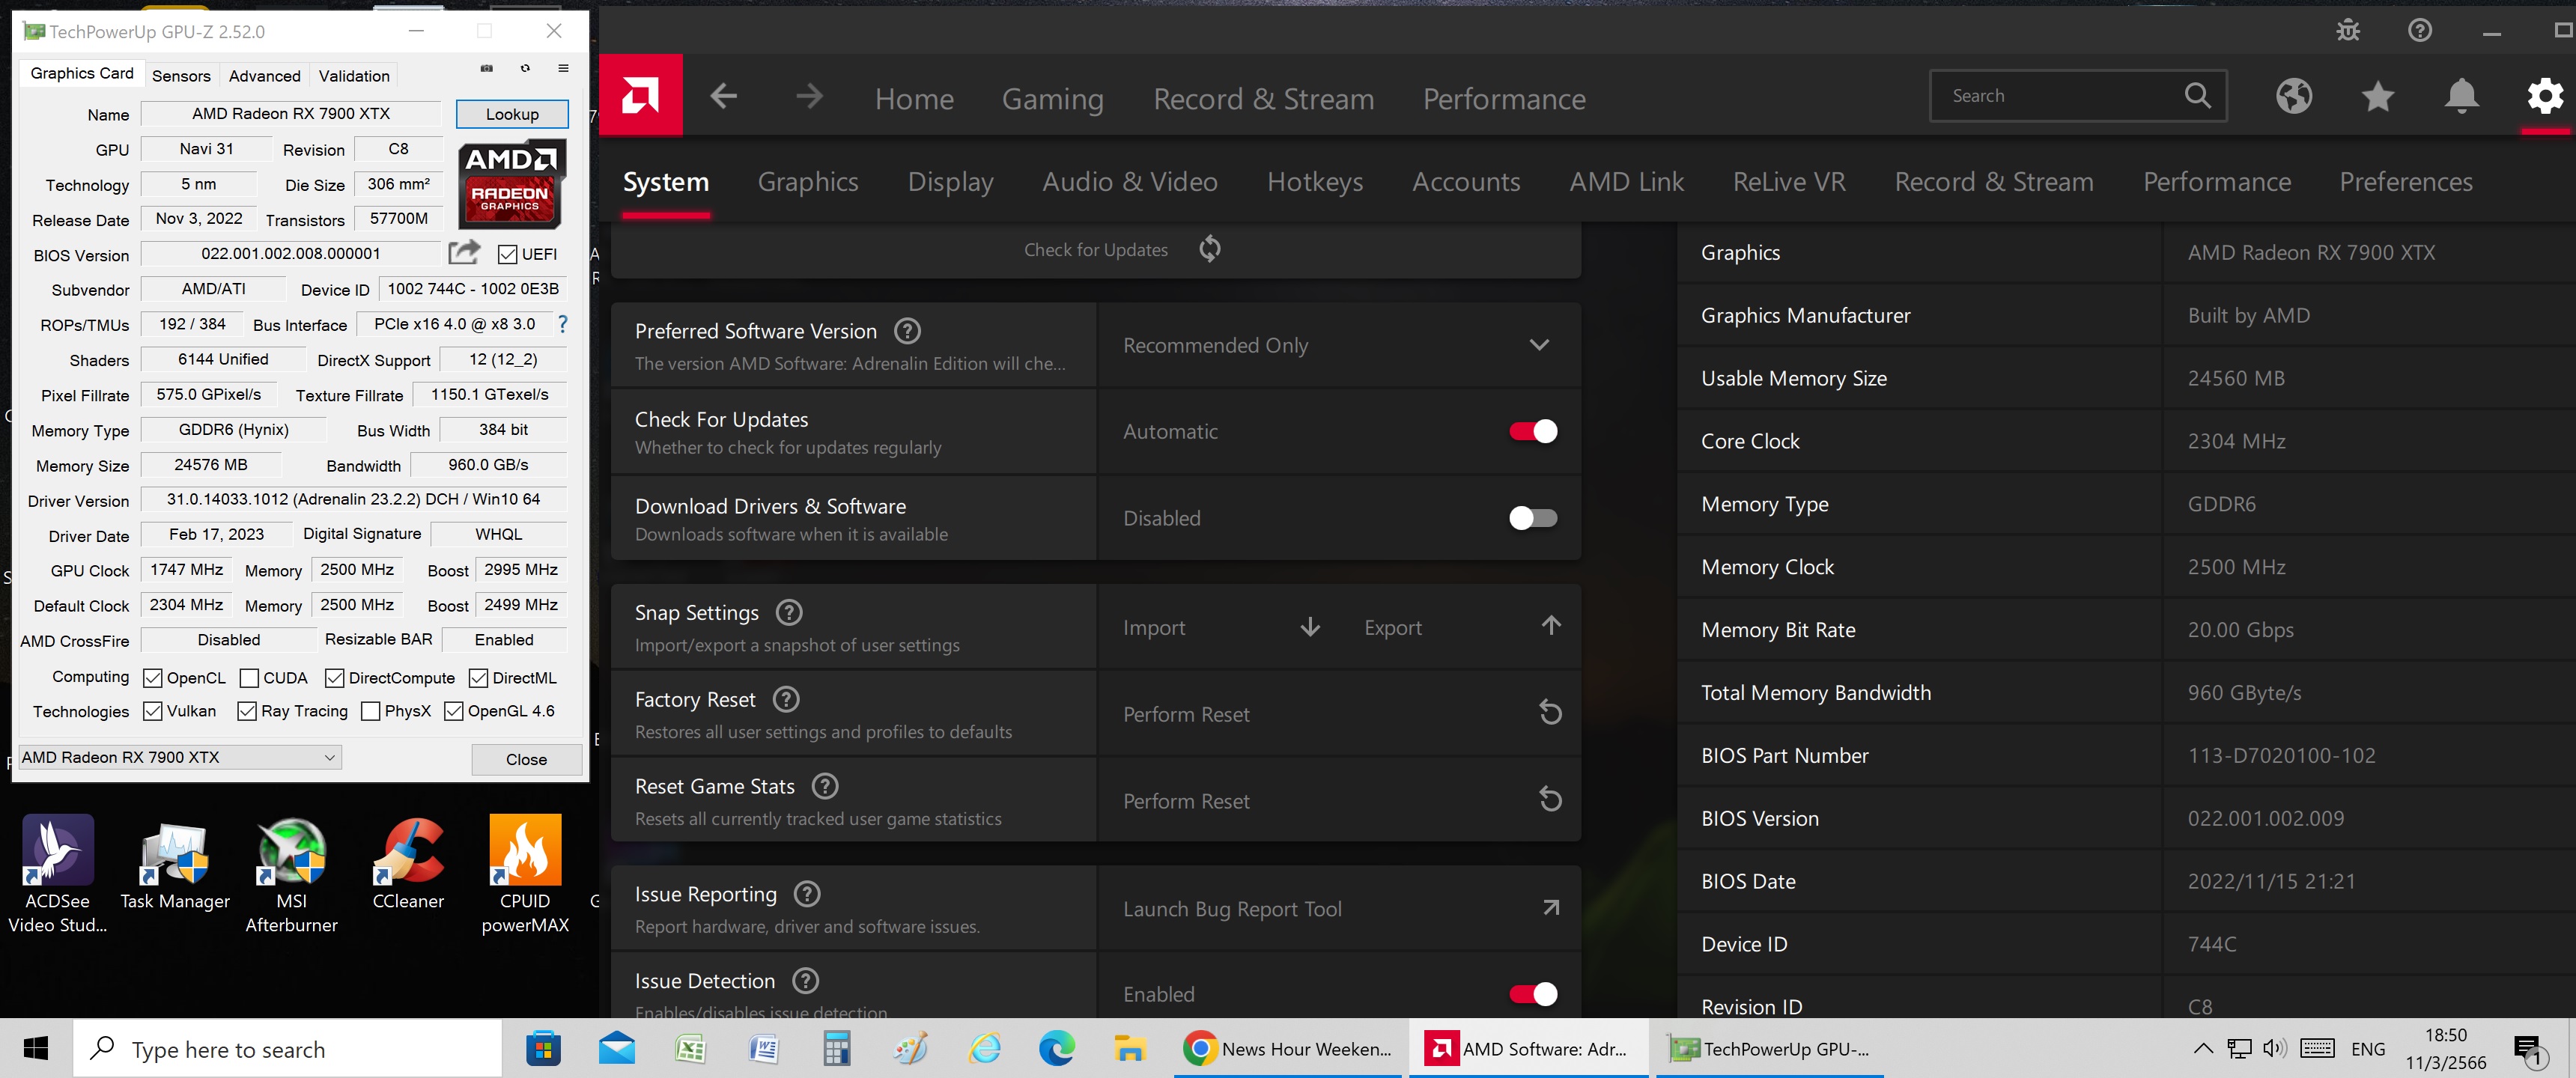Click the bug report icon in title bar

2347,30
